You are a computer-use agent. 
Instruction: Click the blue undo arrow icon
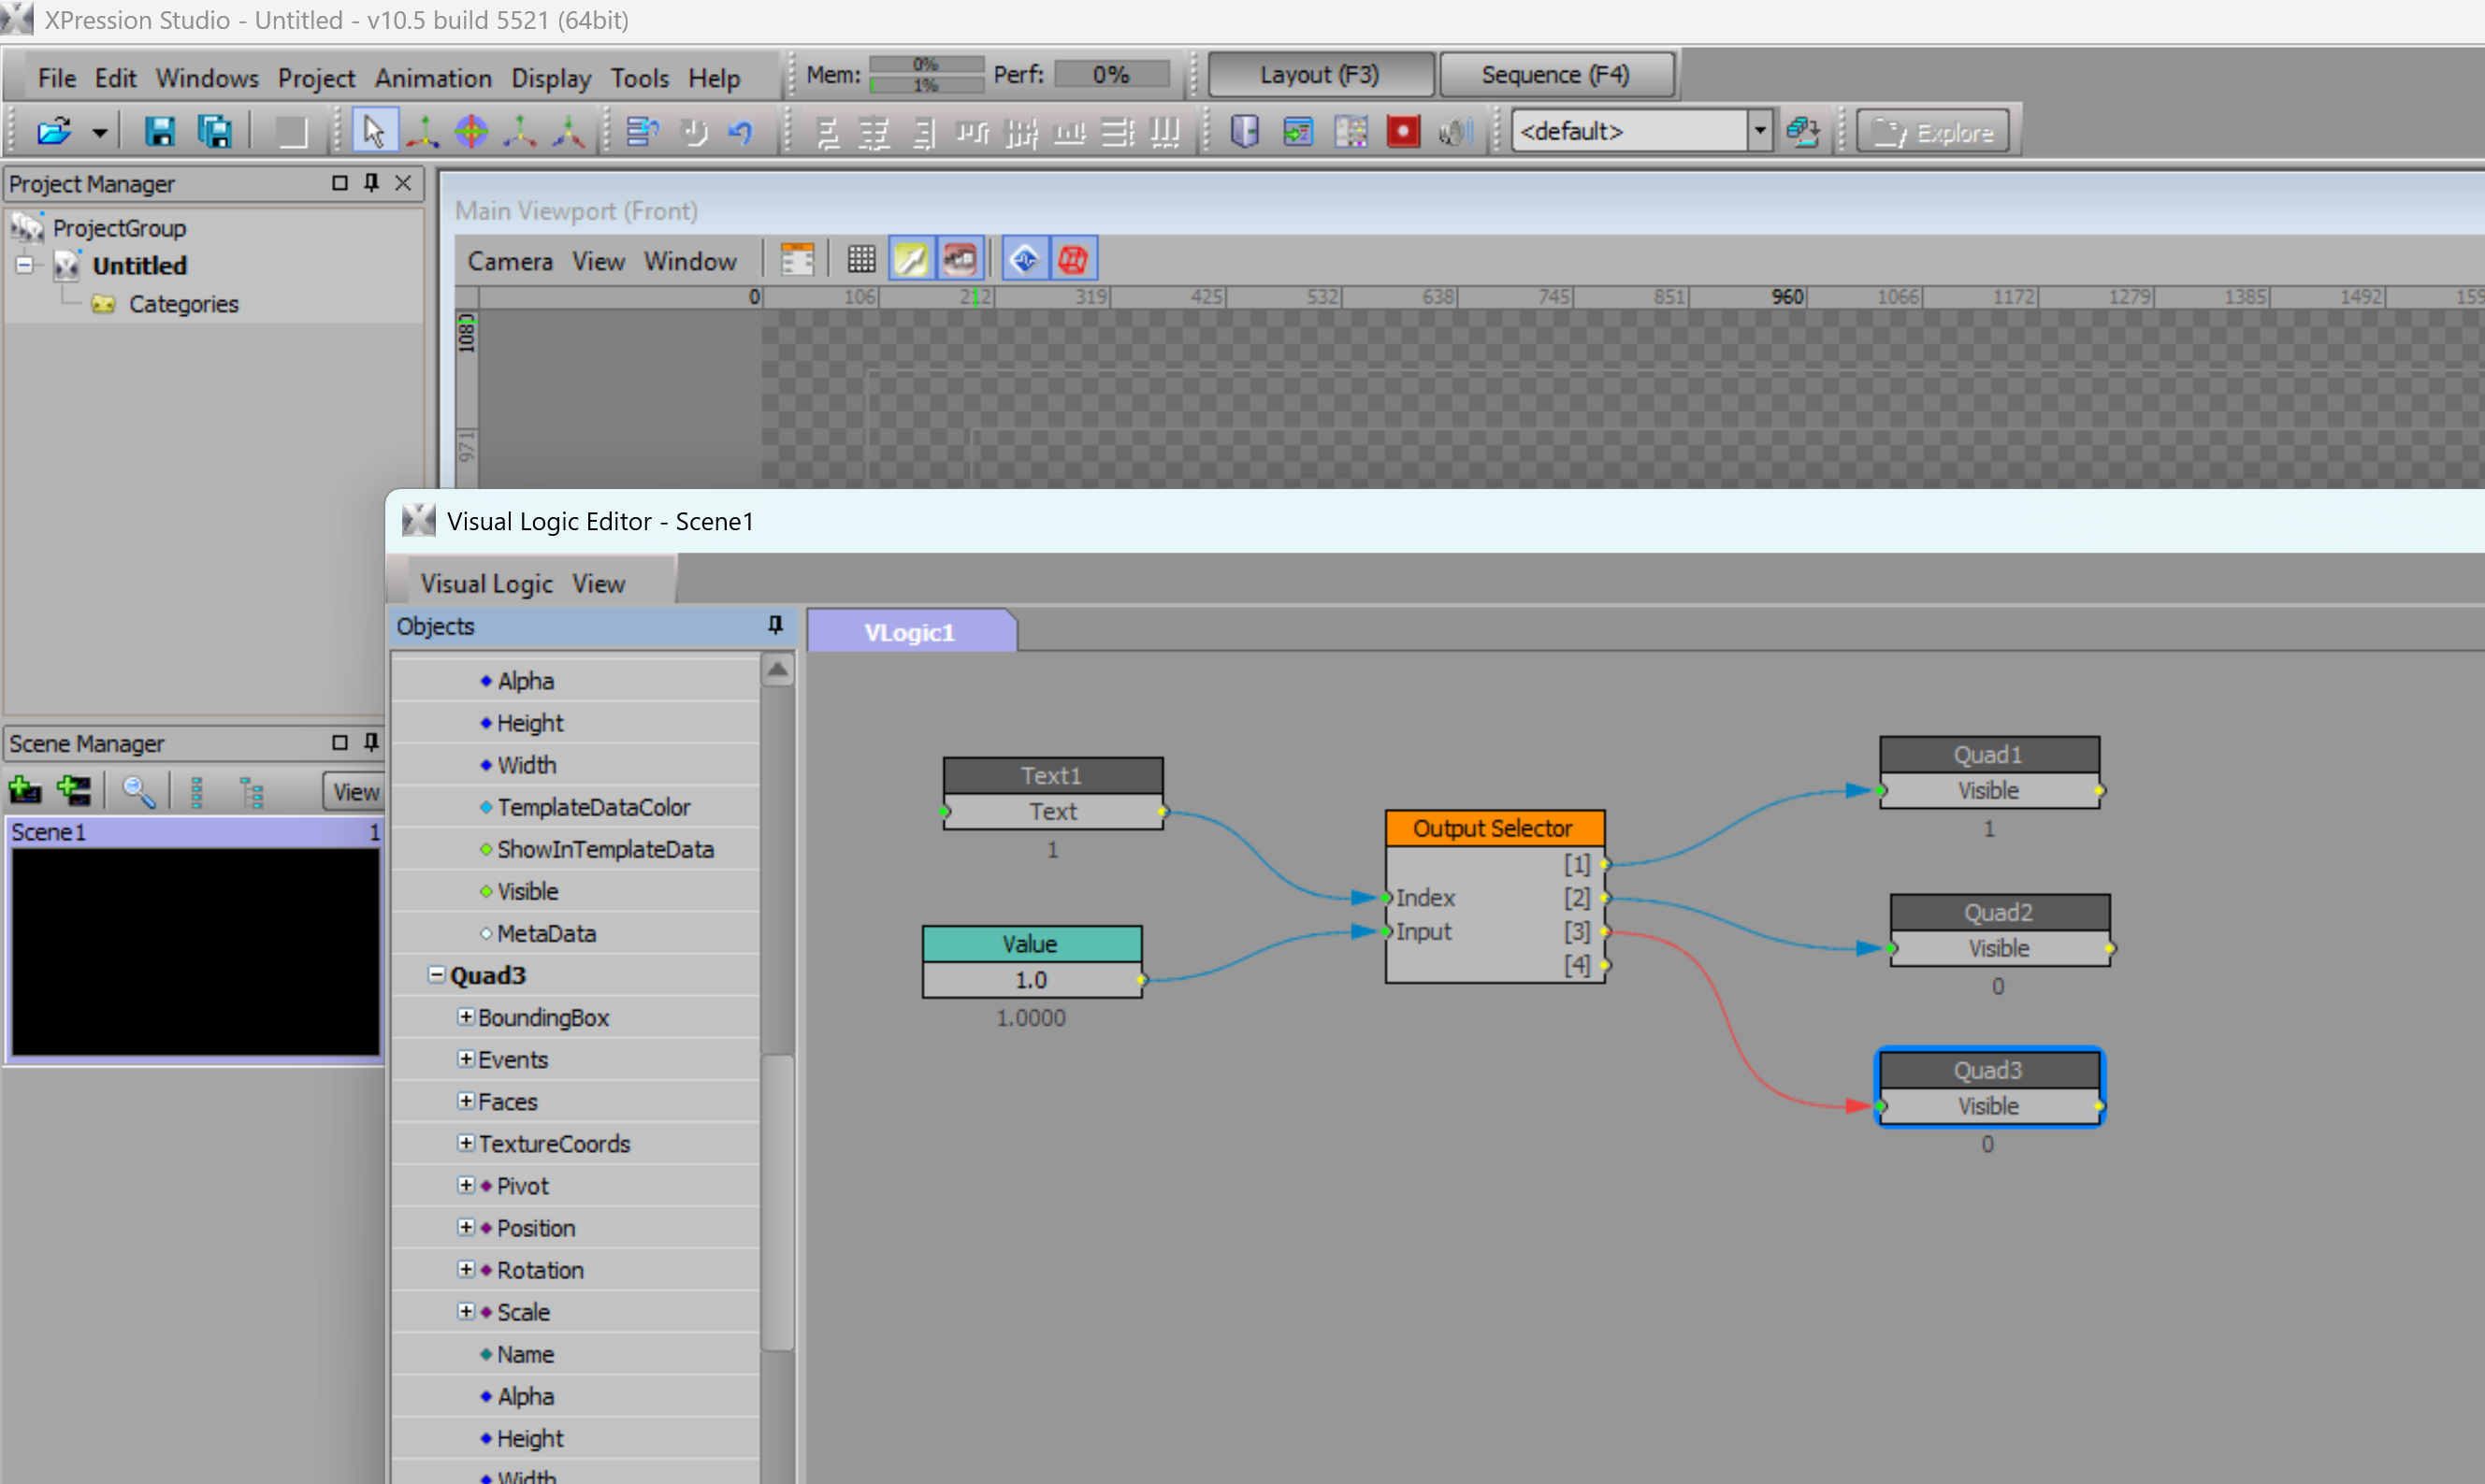pyautogui.click(x=740, y=131)
